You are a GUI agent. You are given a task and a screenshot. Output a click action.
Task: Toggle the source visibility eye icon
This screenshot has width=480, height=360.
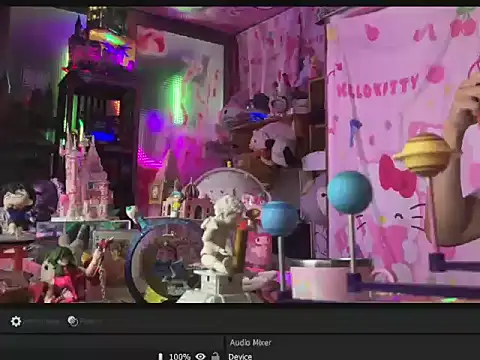point(200,356)
